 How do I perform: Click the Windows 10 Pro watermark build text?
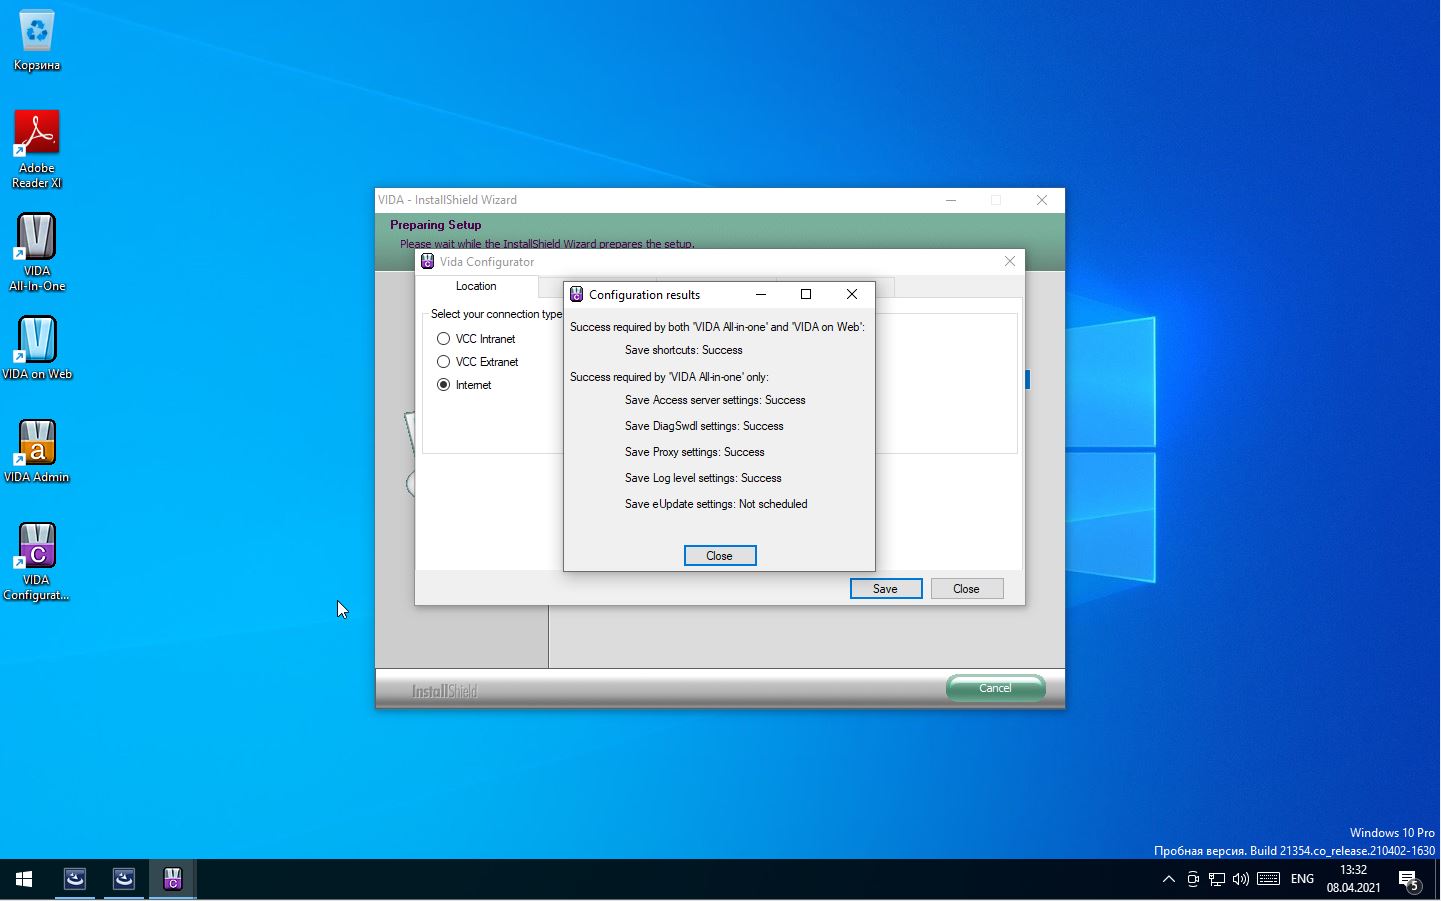pos(1294,851)
